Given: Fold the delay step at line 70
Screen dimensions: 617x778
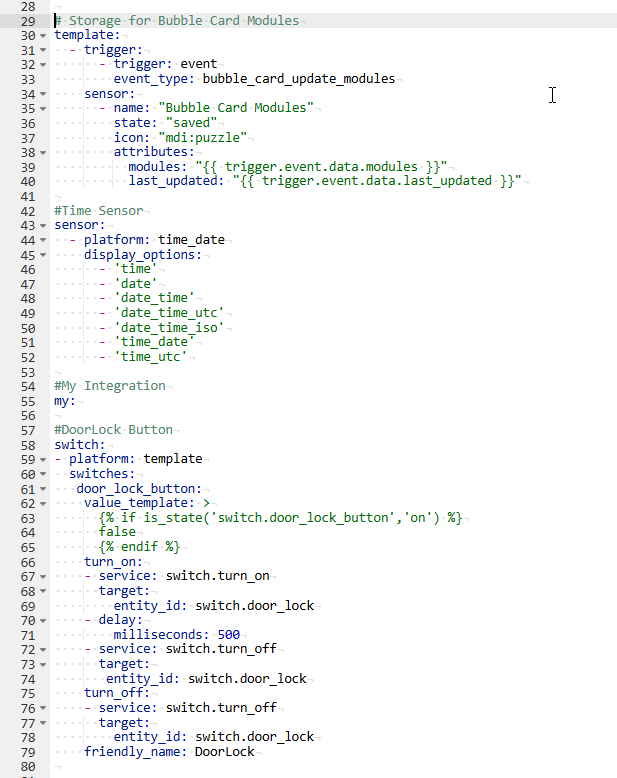Looking at the screenshot, I should [x=43, y=621].
